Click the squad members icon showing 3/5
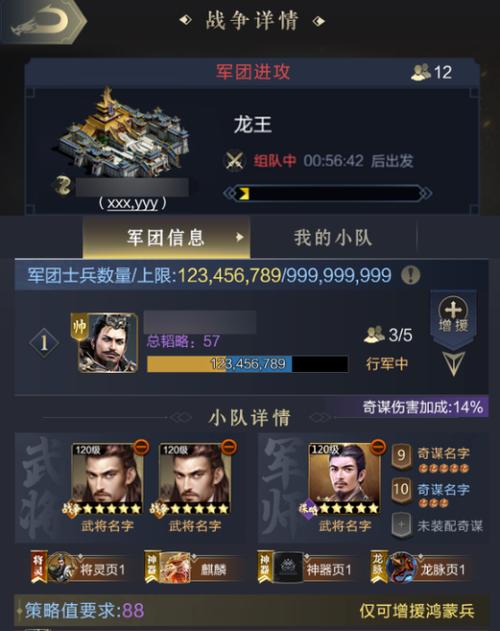This screenshot has width=500, height=631. [374, 334]
